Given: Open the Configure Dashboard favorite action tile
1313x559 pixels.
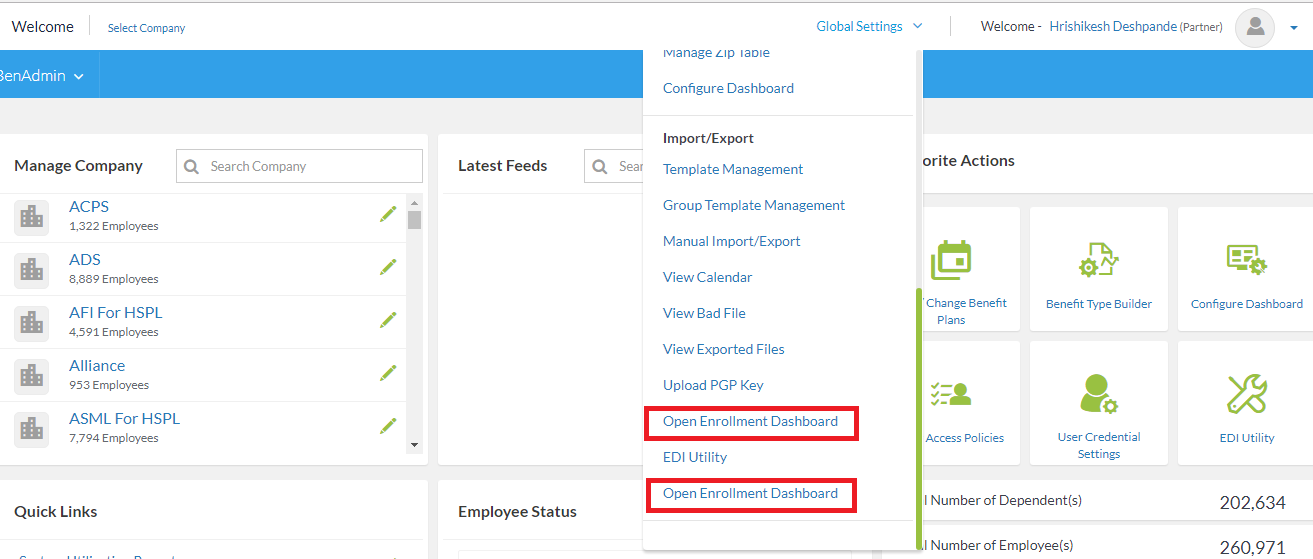Looking at the screenshot, I should click(1246, 260).
